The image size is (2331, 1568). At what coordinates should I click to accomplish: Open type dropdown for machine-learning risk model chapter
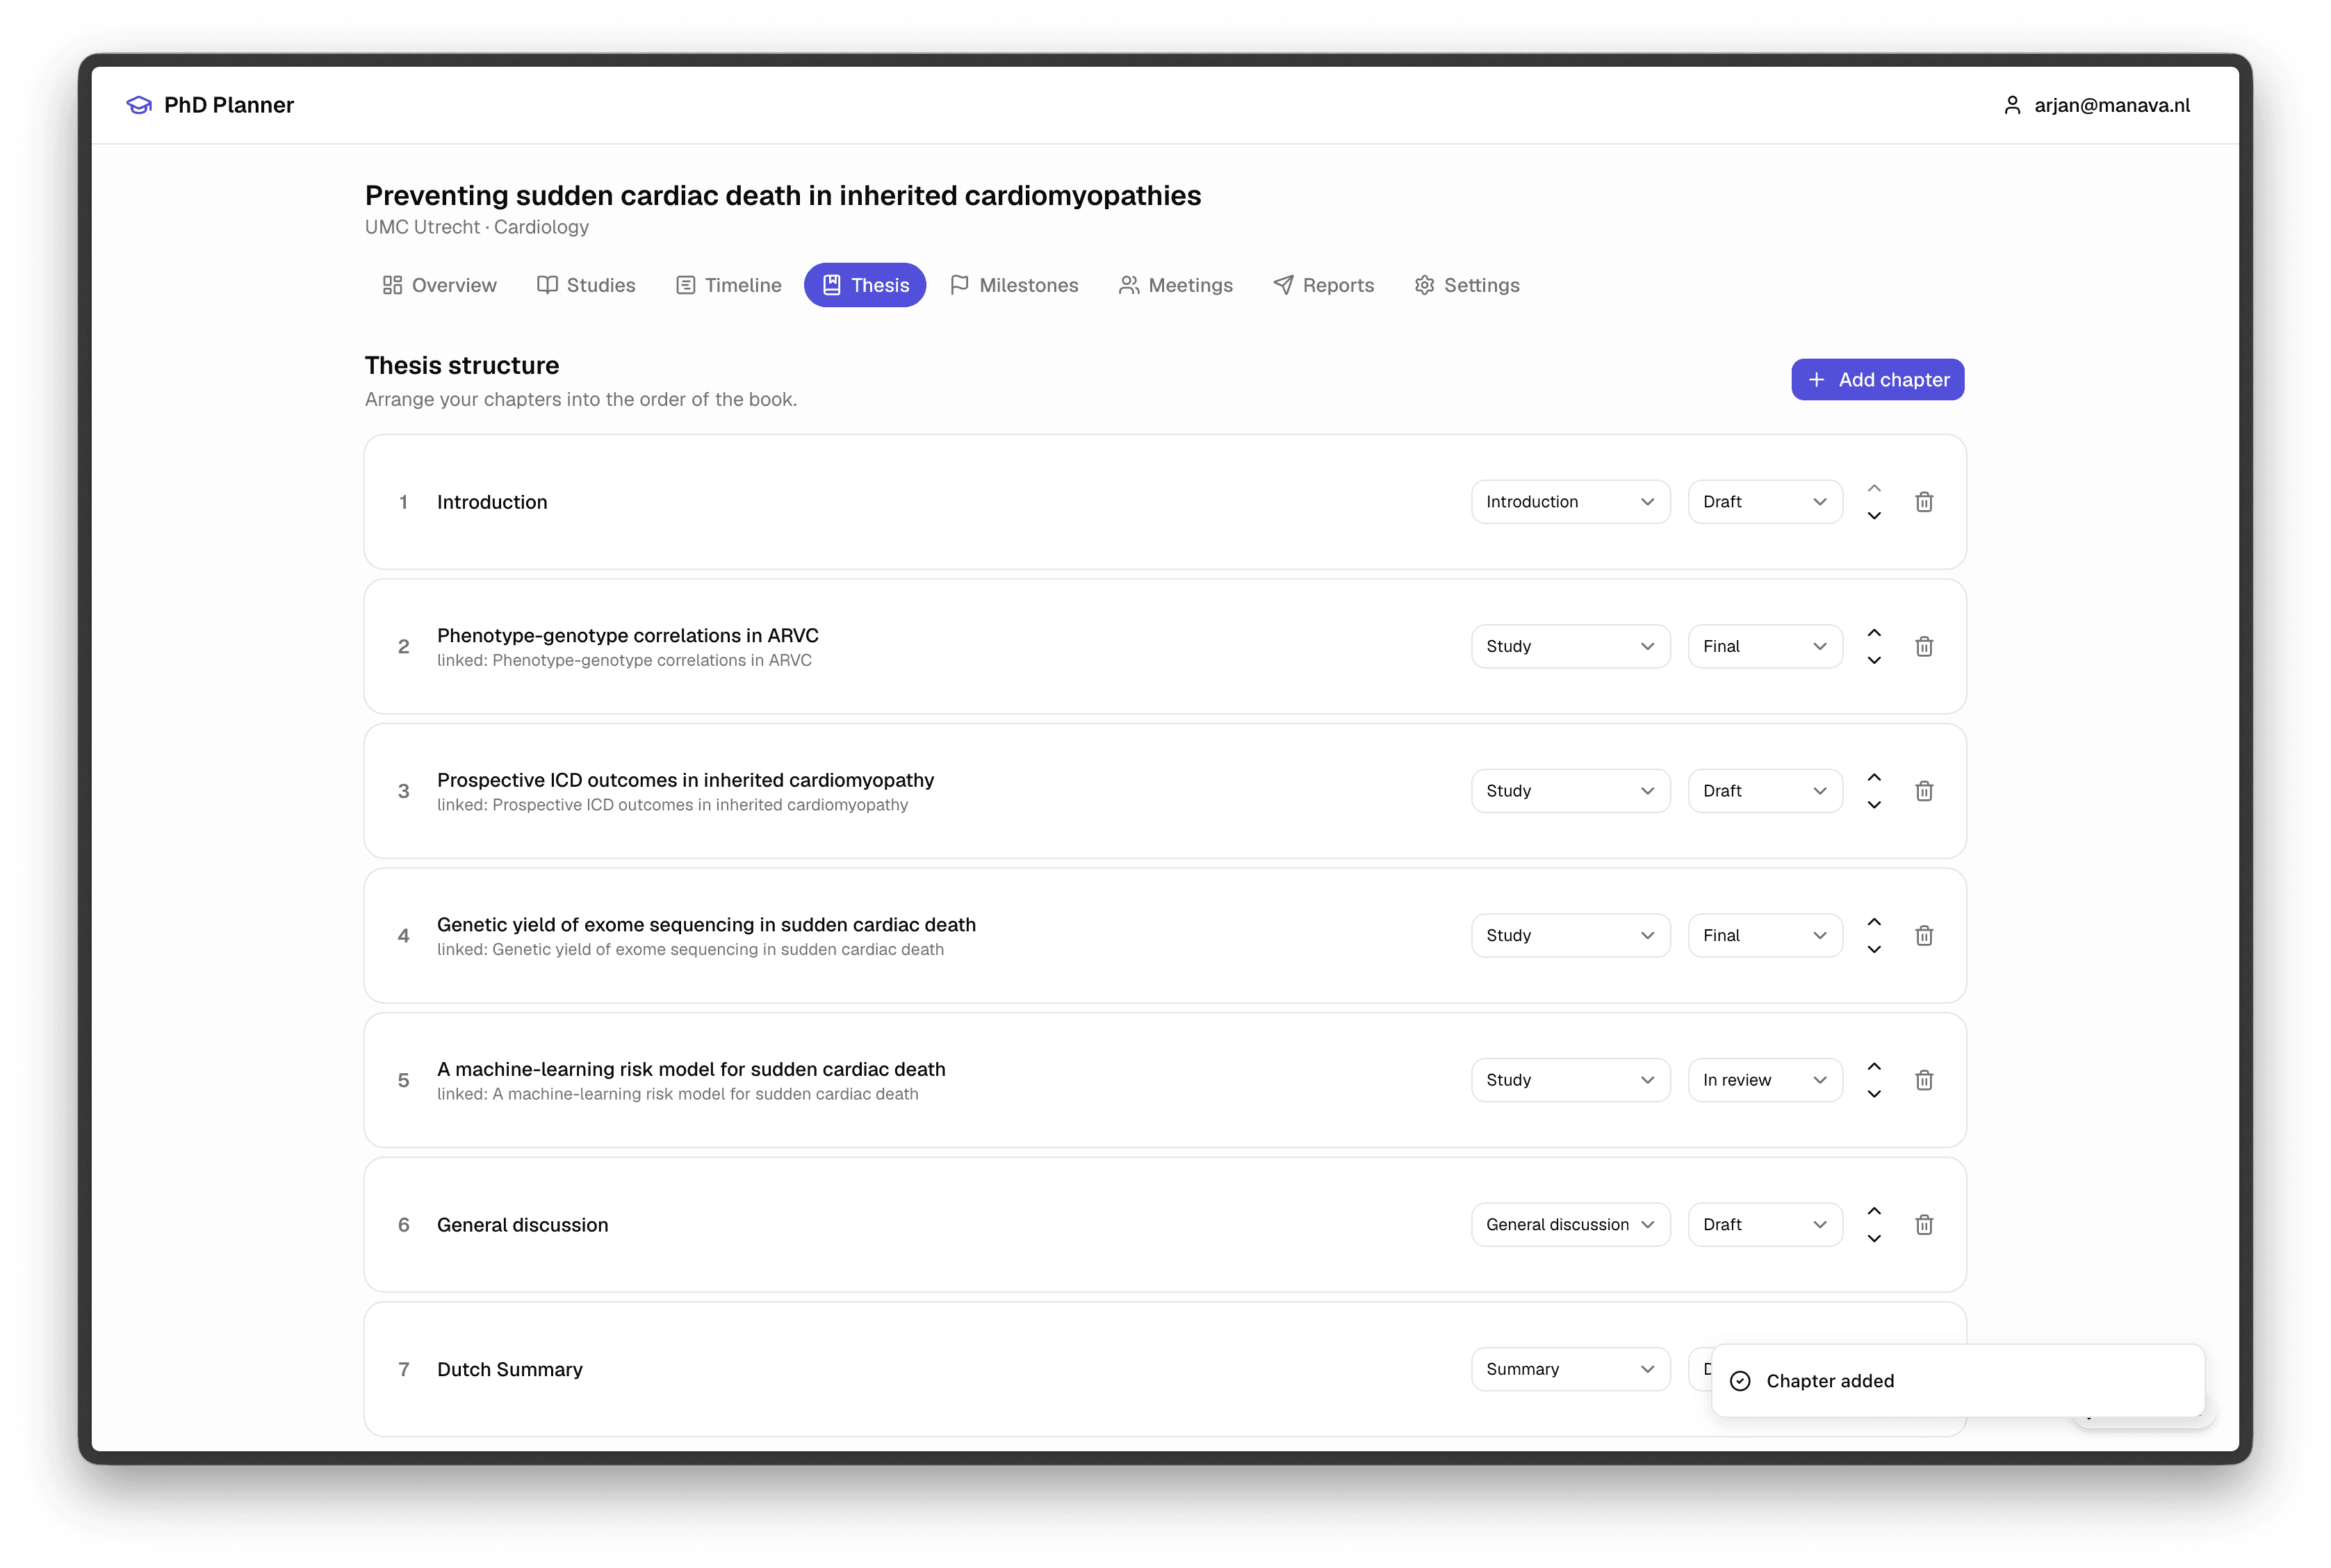point(1570,1080)
